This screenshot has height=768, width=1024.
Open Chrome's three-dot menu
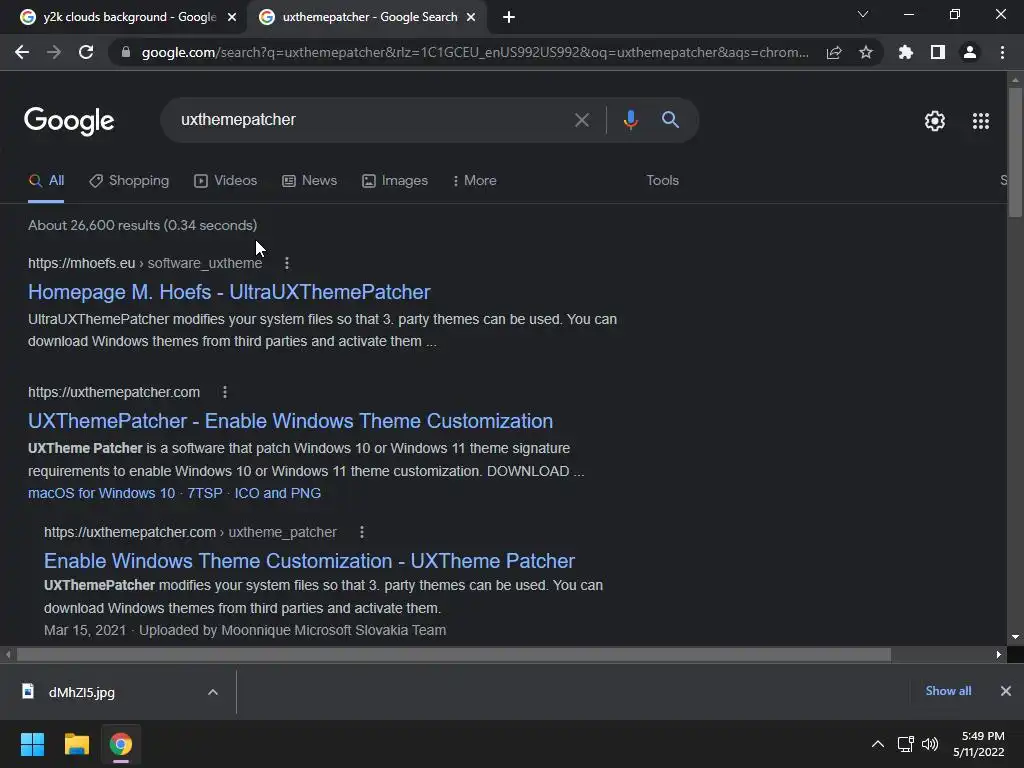1002,52
